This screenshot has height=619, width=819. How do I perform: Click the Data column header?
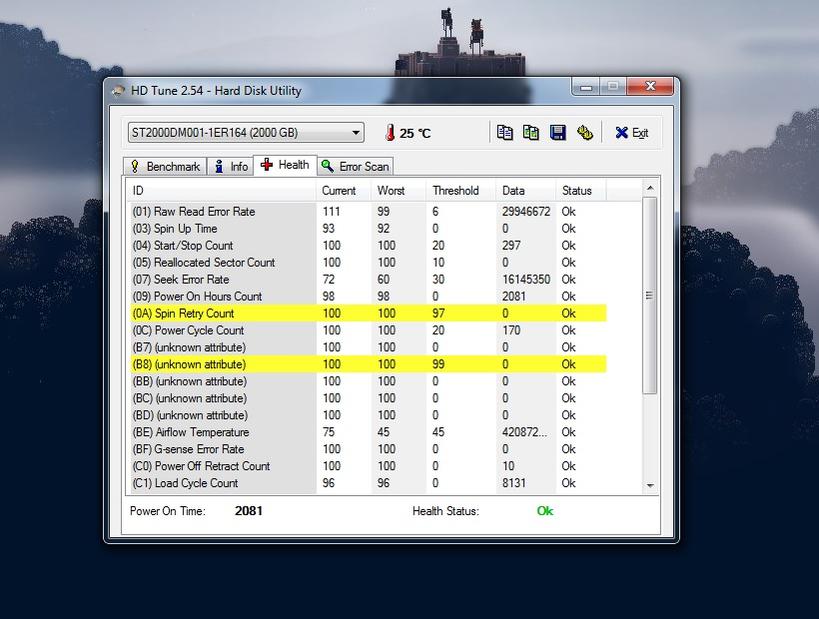(525, 191)
